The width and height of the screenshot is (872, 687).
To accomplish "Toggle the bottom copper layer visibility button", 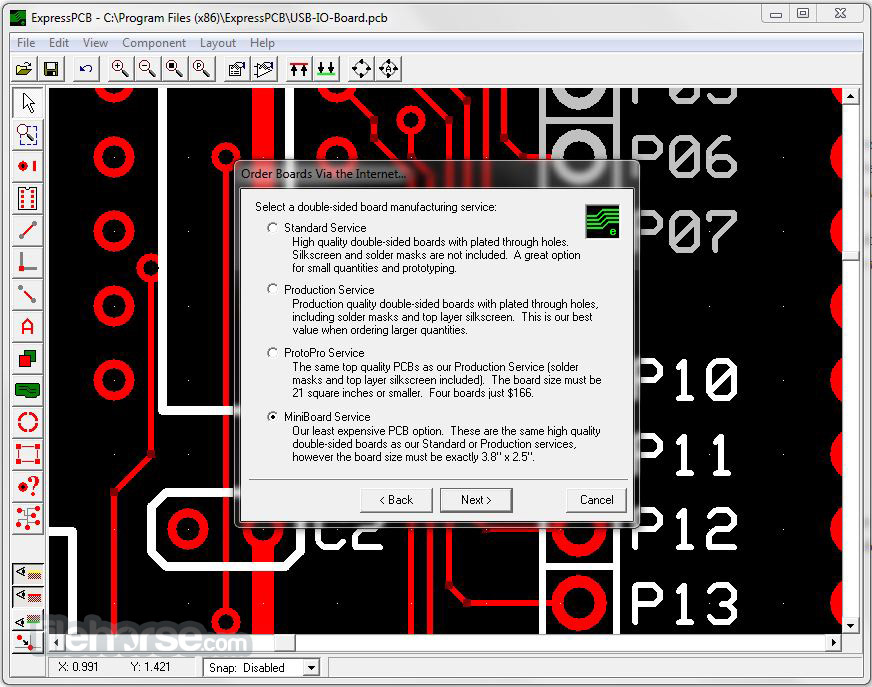I will [28, 619].
